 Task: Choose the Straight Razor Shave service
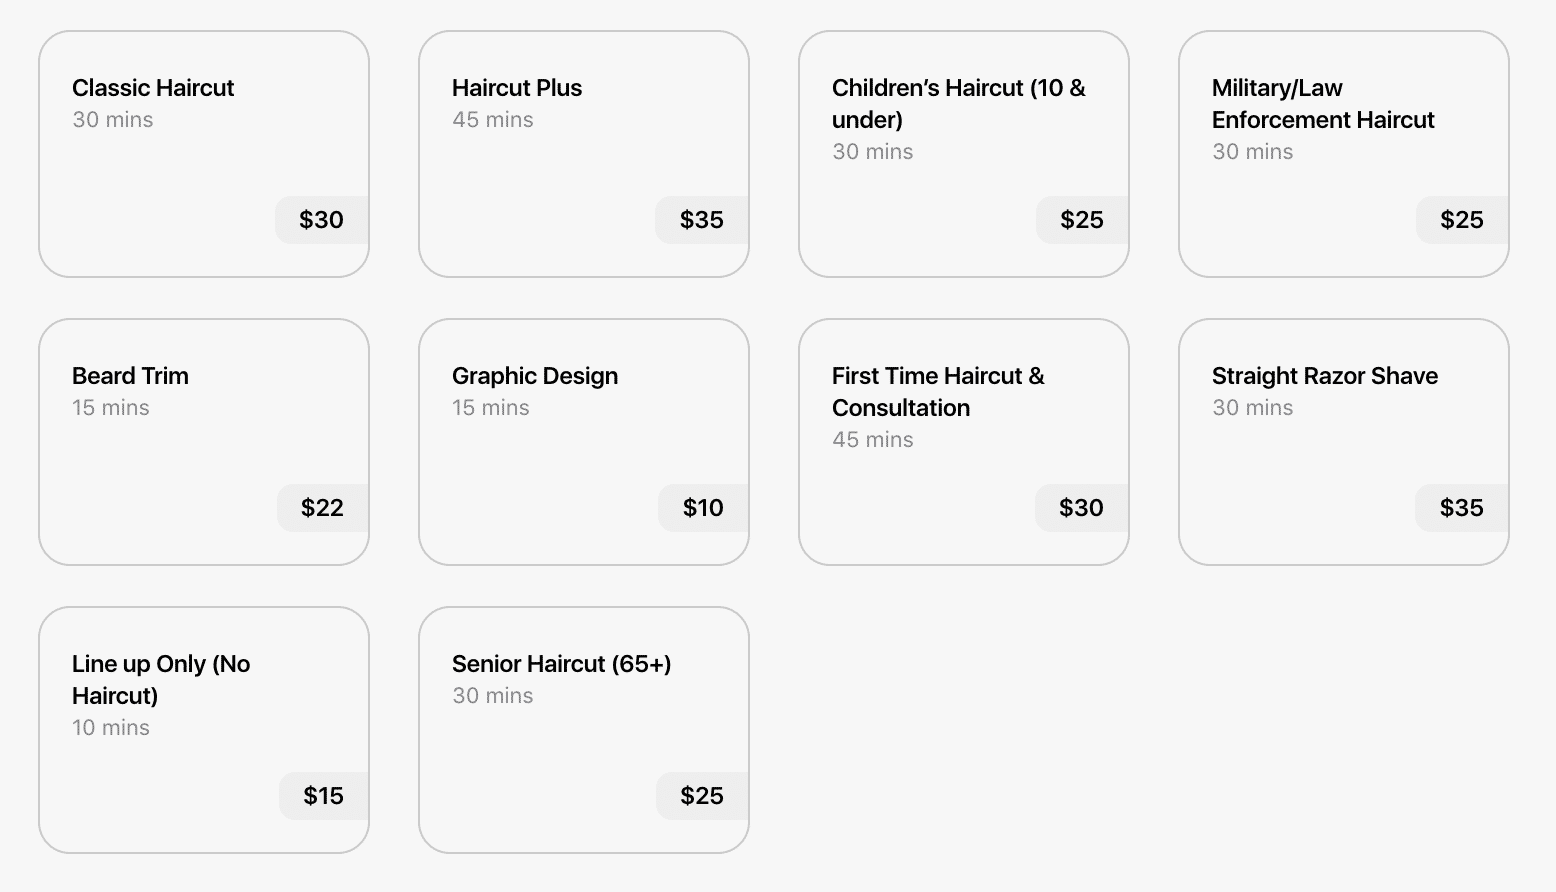click(x=1343, y=442)
